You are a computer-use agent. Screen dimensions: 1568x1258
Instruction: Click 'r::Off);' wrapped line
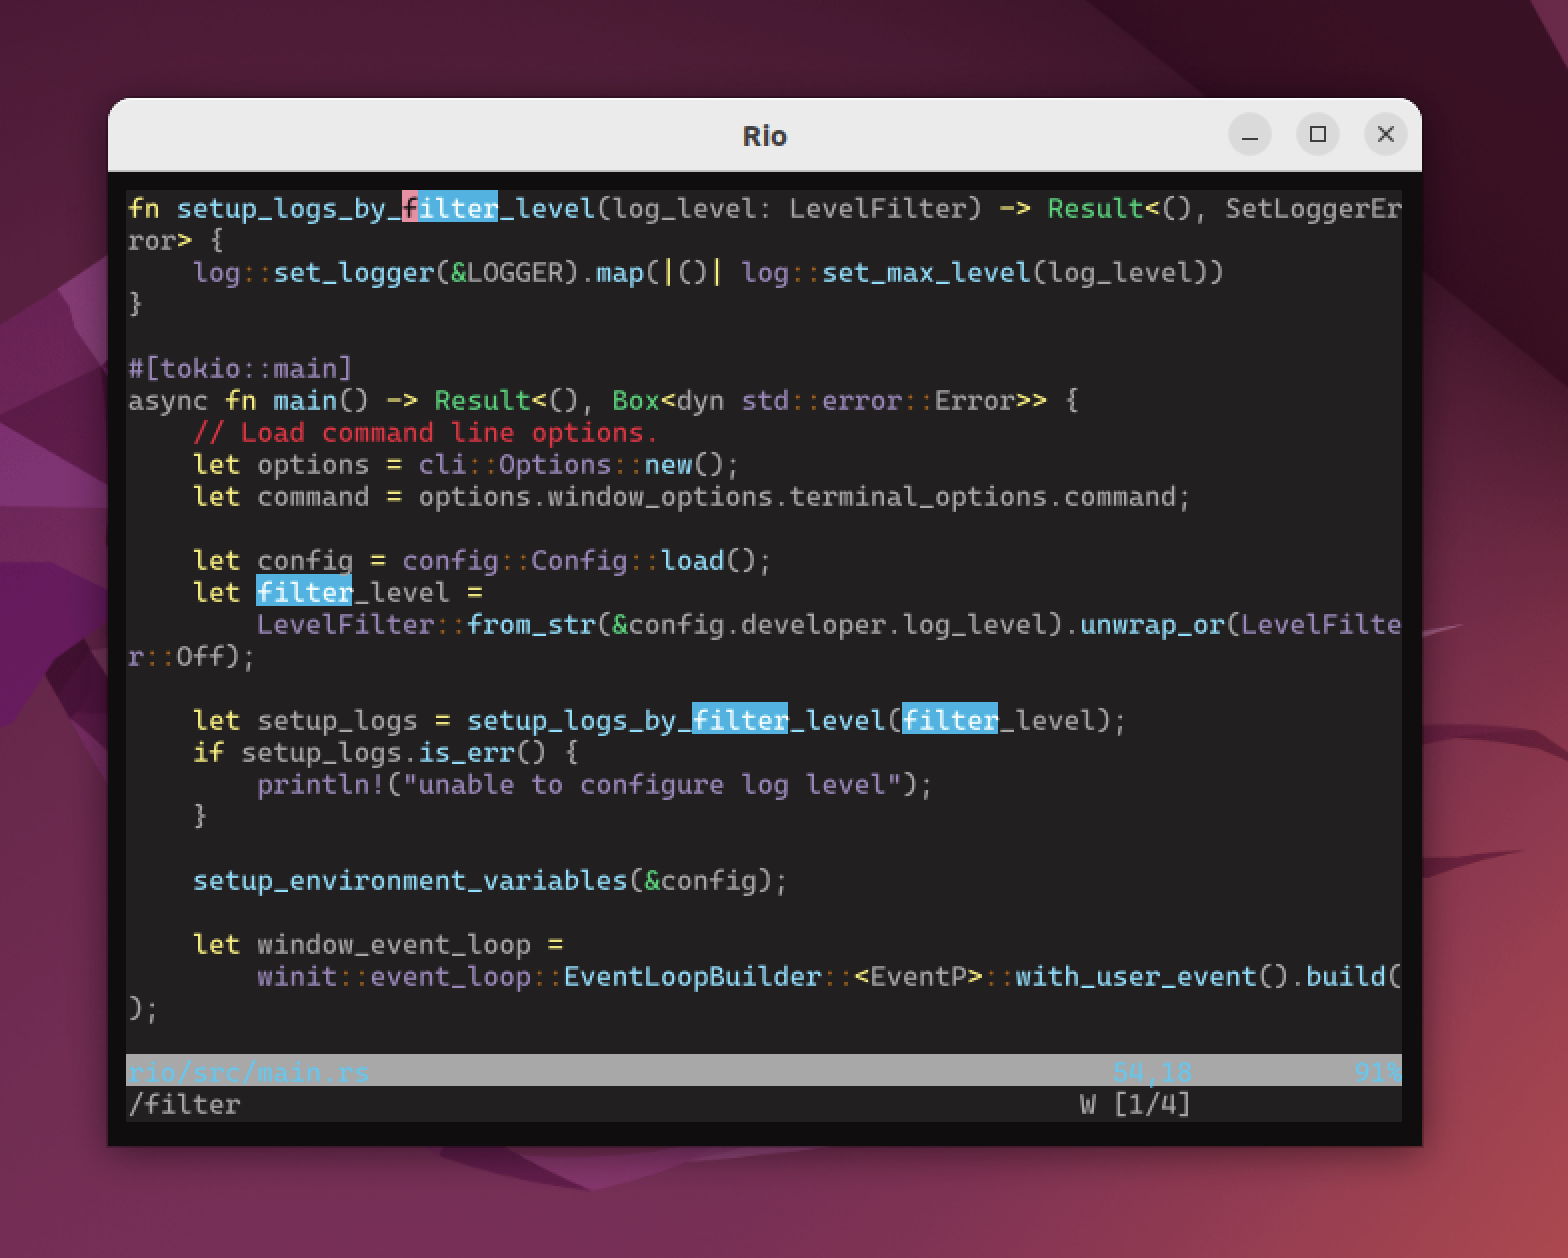[x=192, y=656]
